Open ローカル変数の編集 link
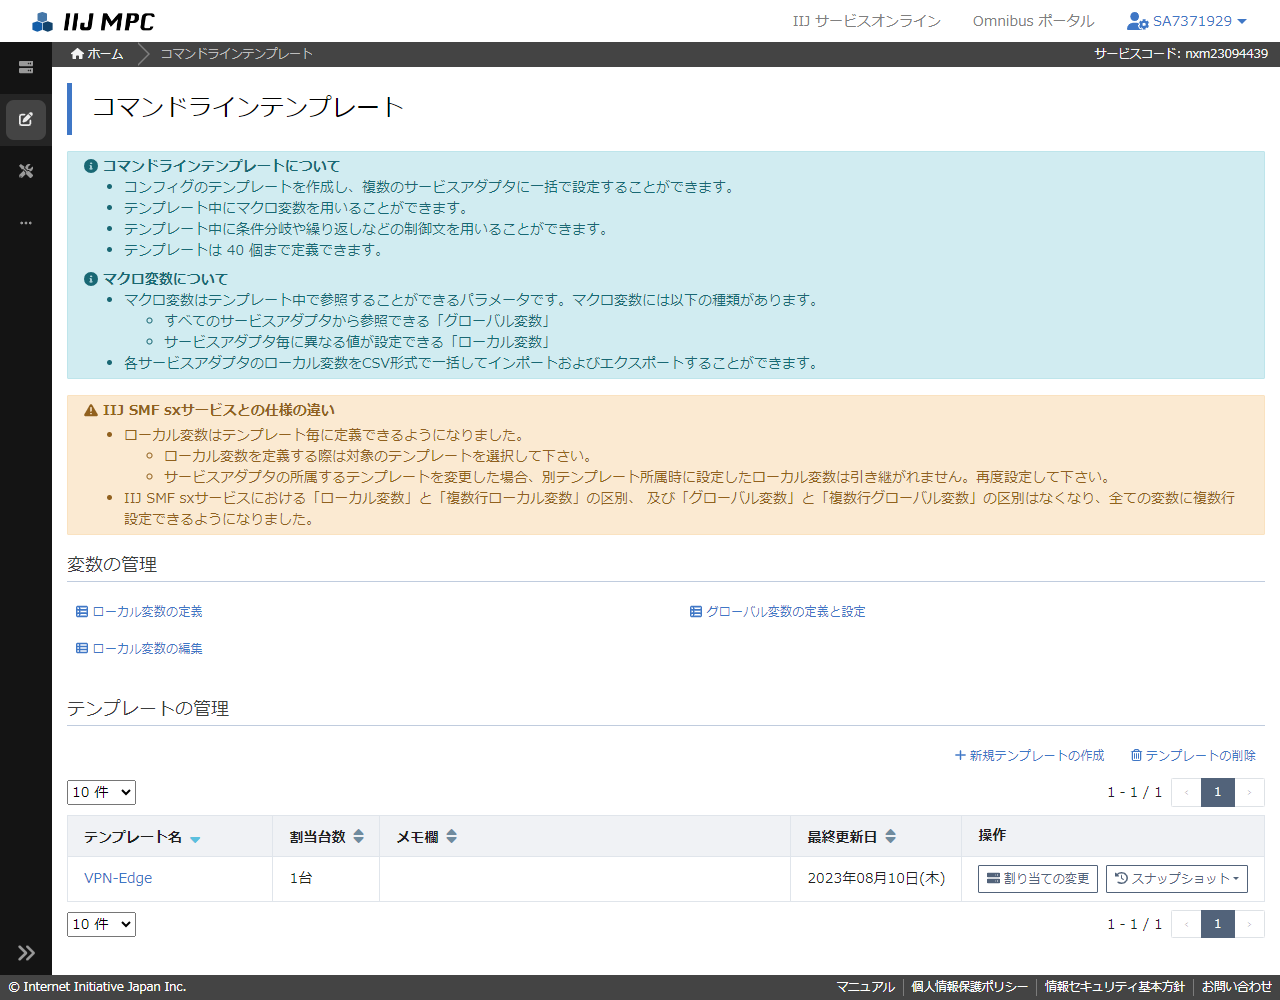Screen dimensions: 1280x1000 (x=139, y=648)
